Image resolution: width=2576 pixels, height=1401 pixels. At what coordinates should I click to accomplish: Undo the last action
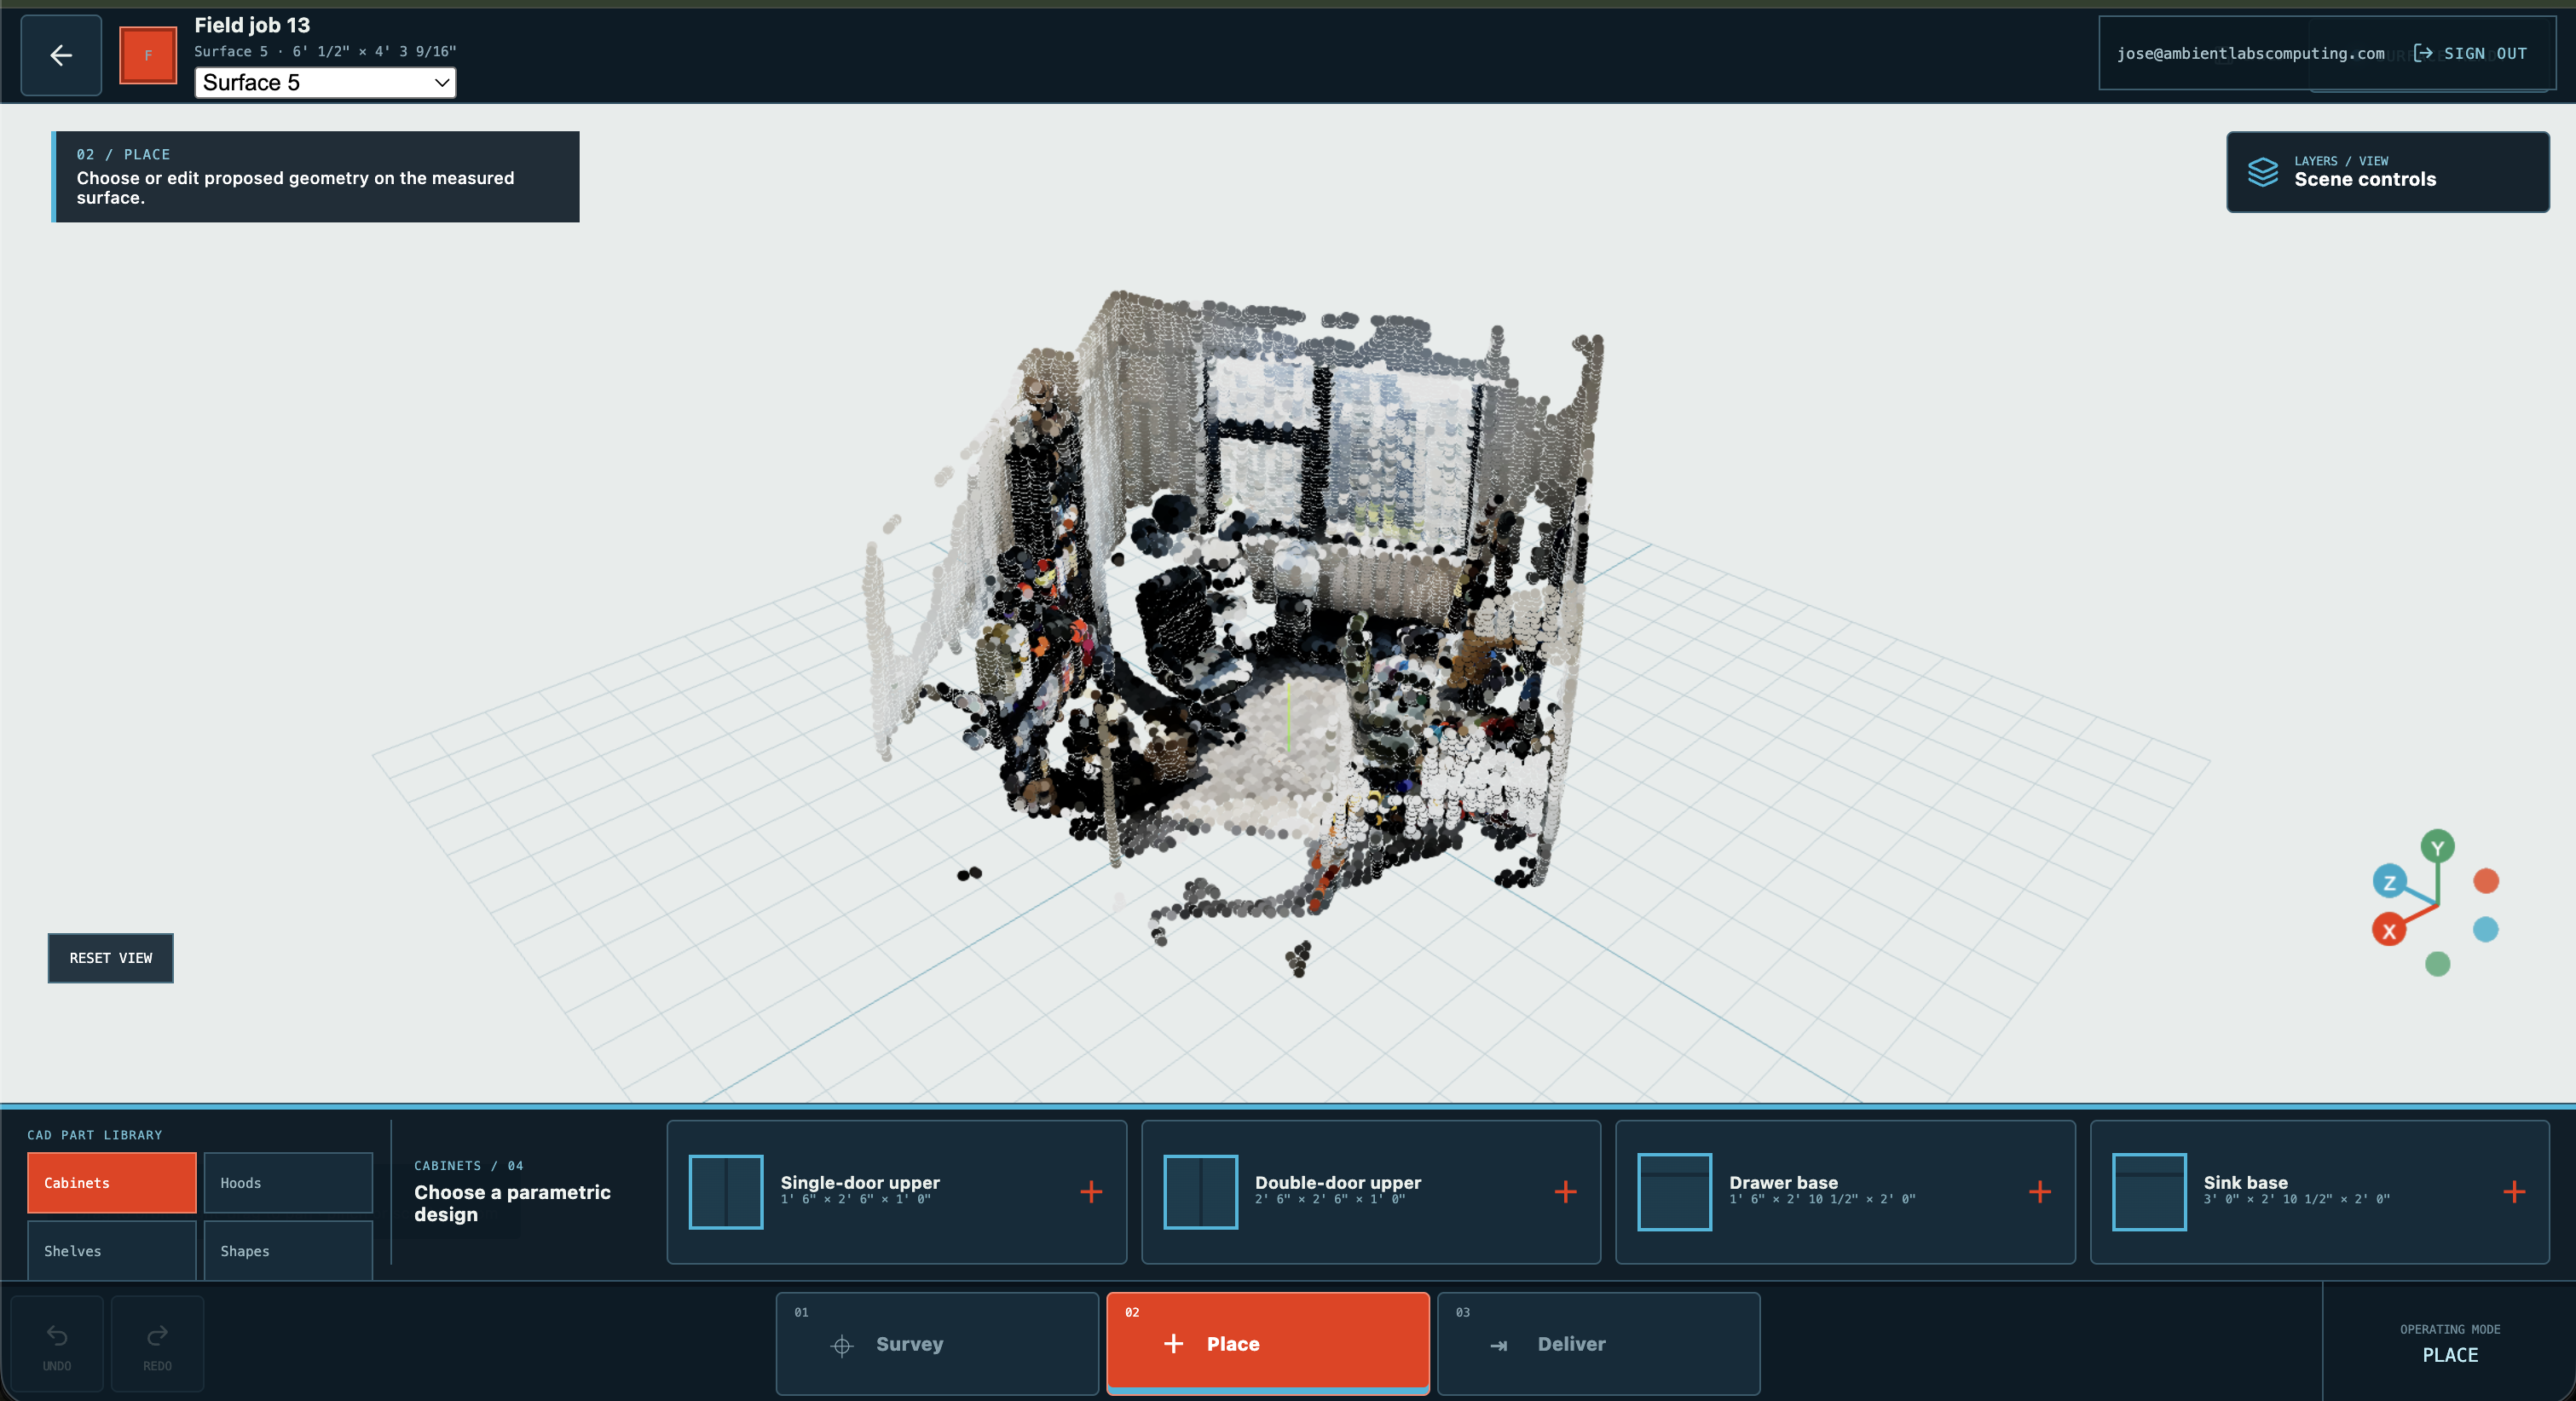(57, 1344)
